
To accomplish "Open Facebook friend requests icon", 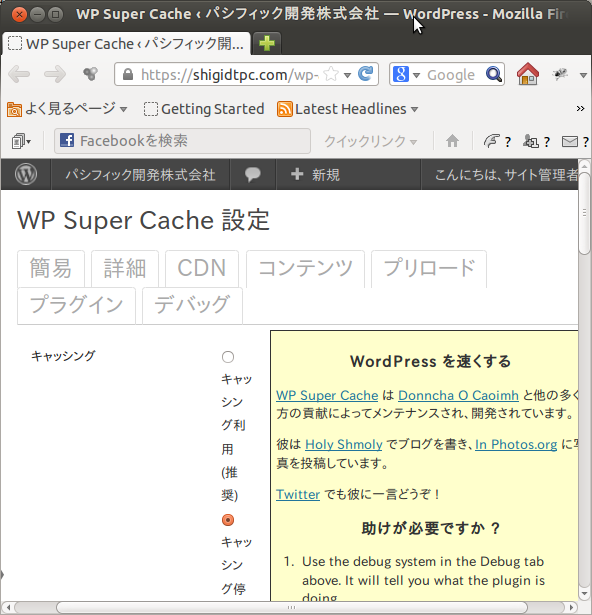I will [x=530, y=141].
